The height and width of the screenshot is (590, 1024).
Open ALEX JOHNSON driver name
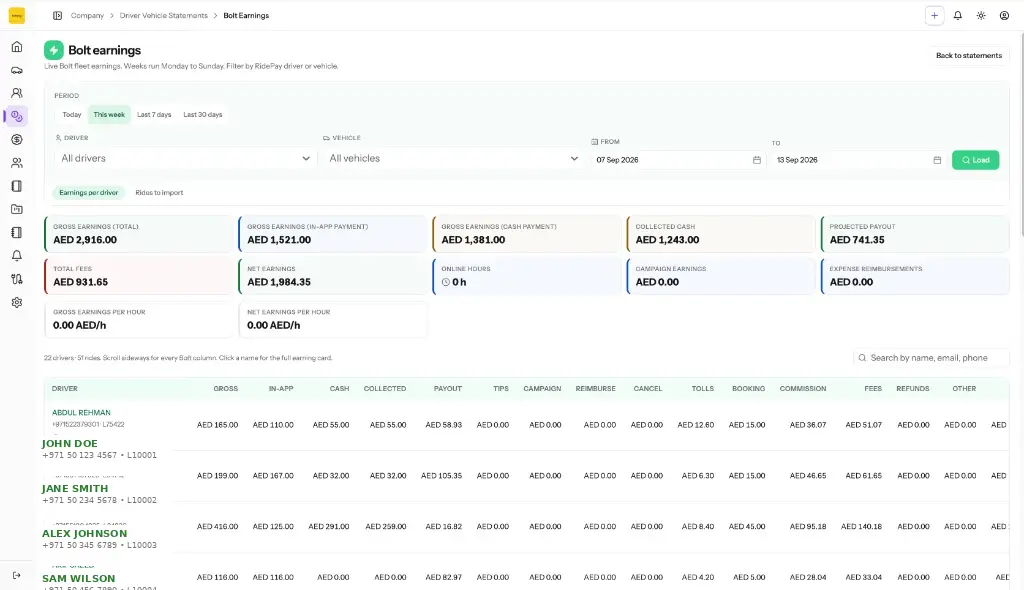click(84, 534)
